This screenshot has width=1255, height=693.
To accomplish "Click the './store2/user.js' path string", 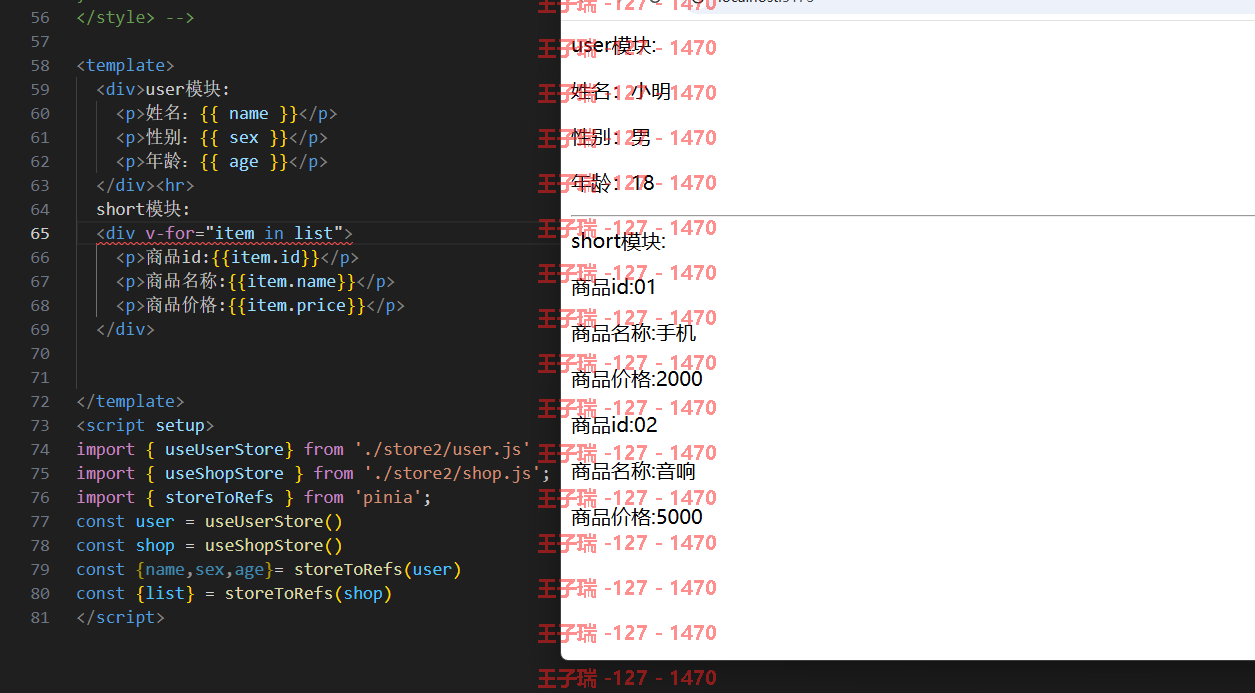I will pyautogui.click(x=442, y=449).
